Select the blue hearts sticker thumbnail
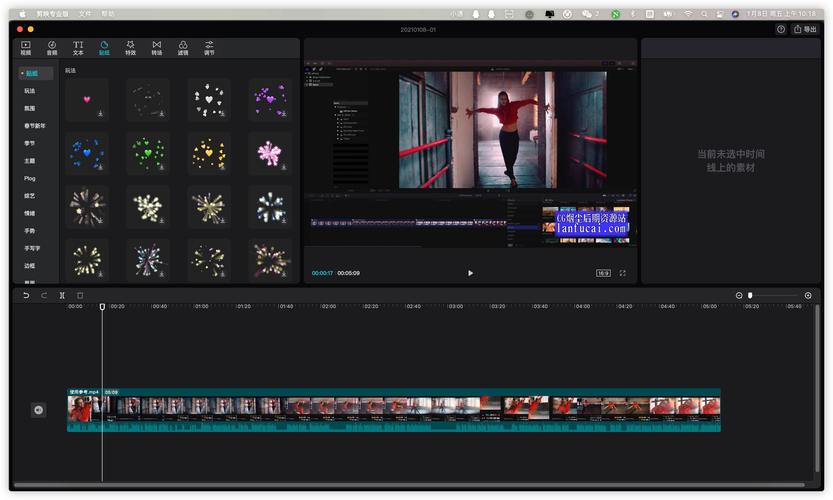The image size is (833, 500). point(87,153)
